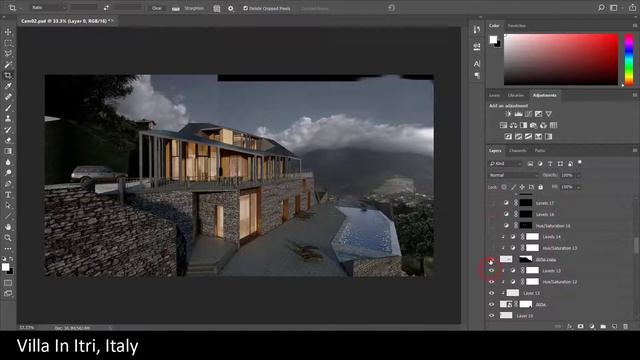Screen dimensions: 640x360
Task: Click the delete layer trash icon
Action: point(626,327)
